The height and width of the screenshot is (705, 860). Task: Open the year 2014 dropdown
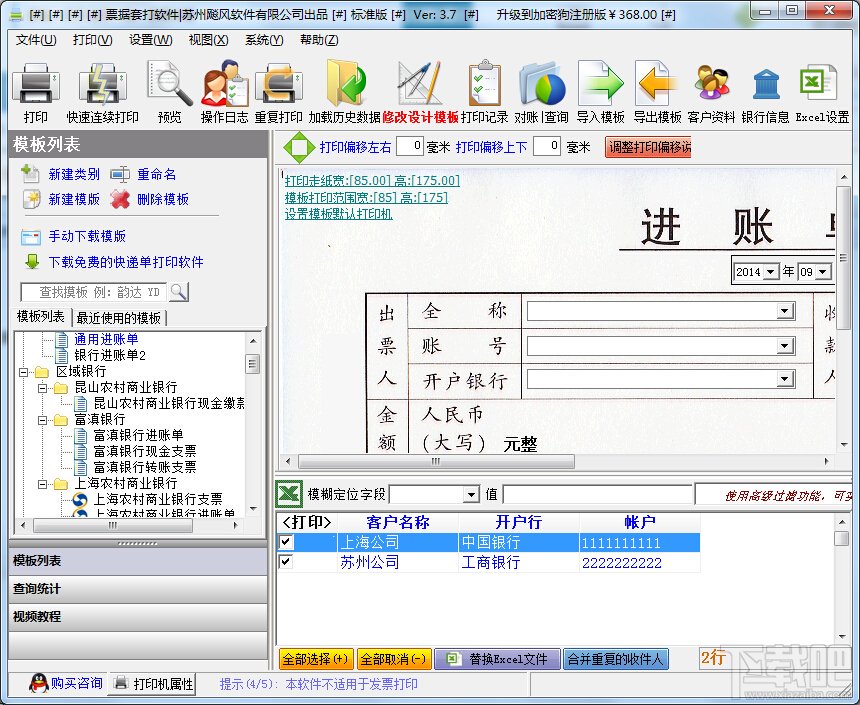[771, 272]
